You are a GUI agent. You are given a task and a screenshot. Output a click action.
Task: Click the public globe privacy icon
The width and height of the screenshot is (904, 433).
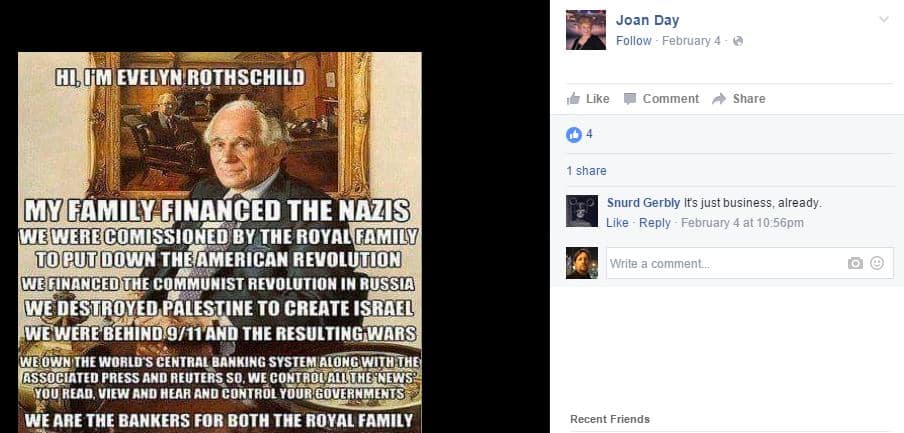click(x=738, y=41)
